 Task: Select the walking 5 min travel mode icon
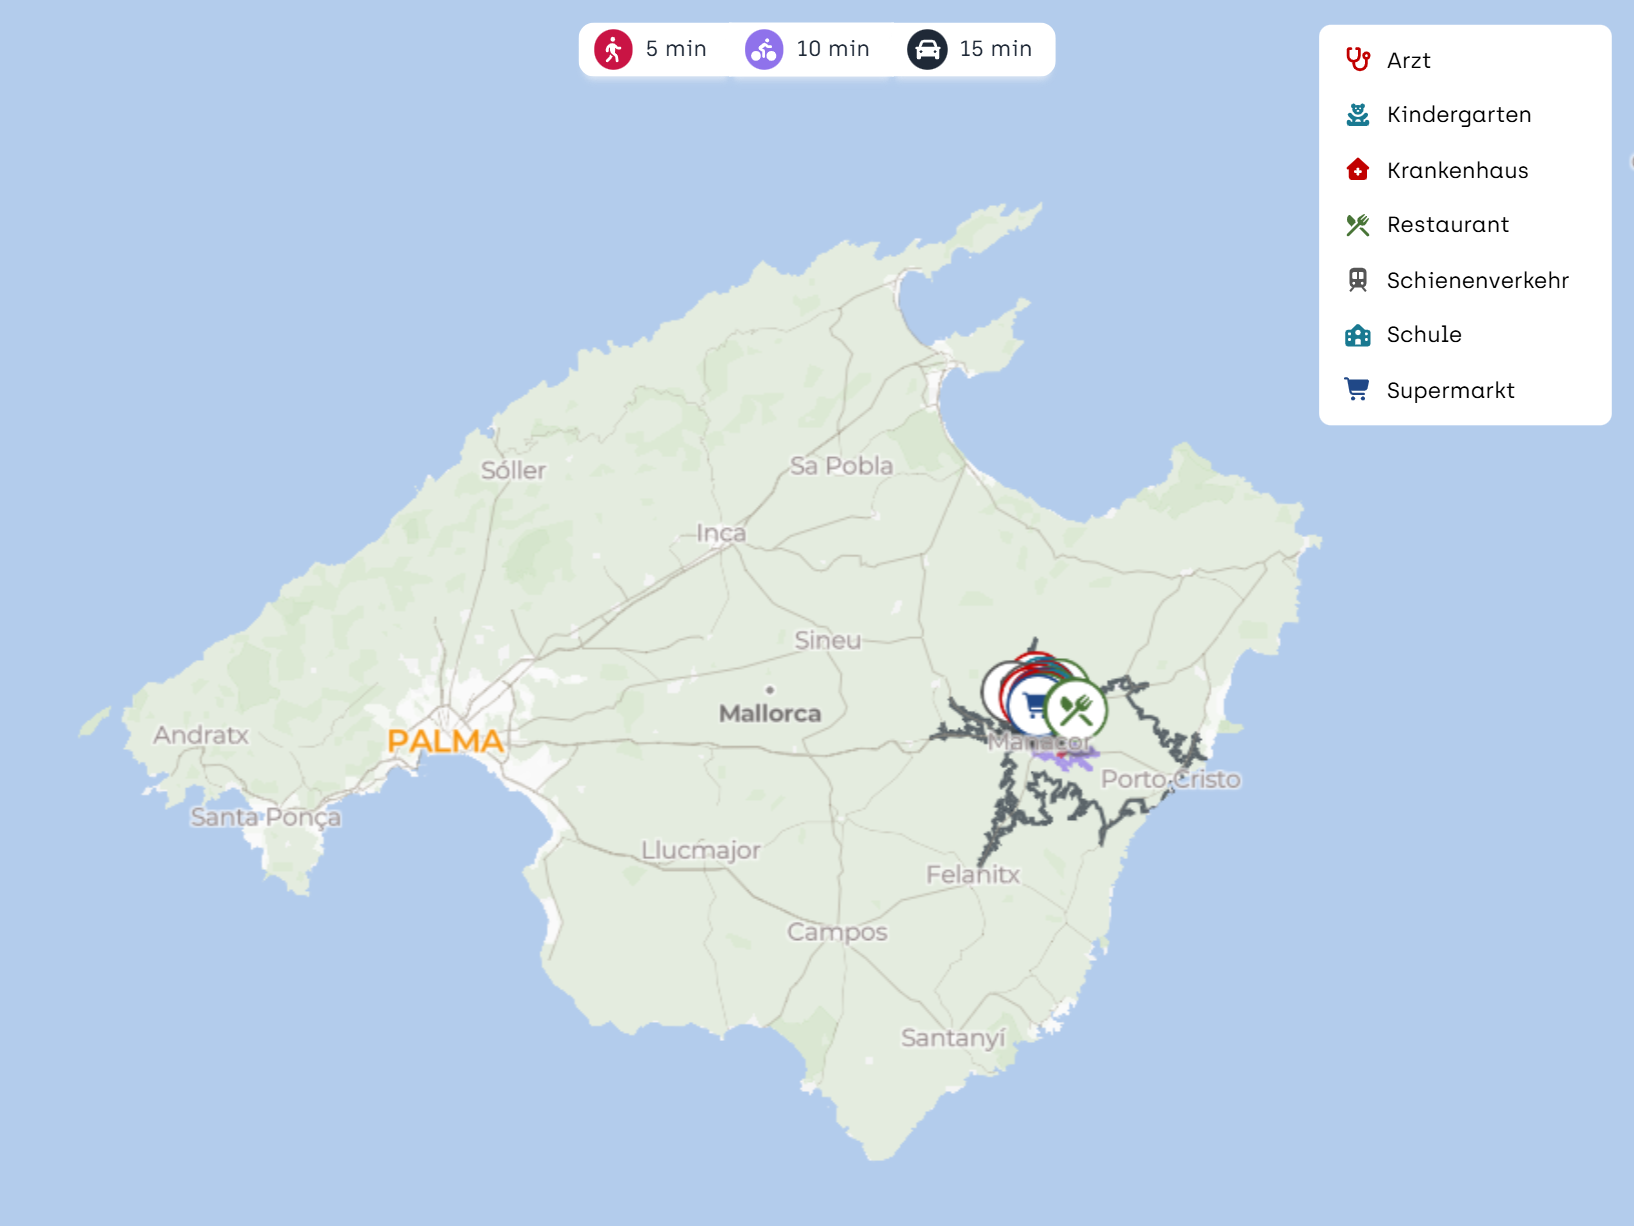tap(613, 49)
